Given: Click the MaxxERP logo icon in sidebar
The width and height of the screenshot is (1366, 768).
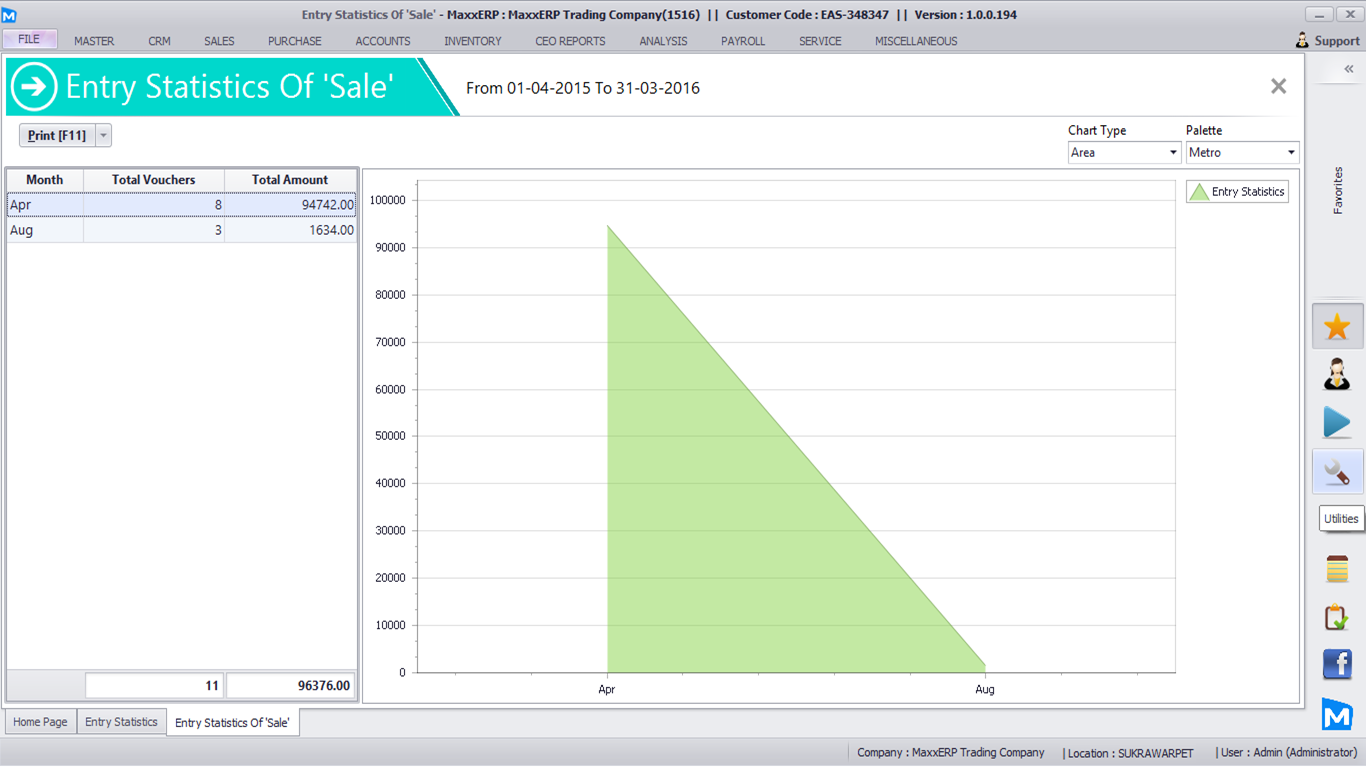Looking at the screenshot, I should tap(1337, 714).
